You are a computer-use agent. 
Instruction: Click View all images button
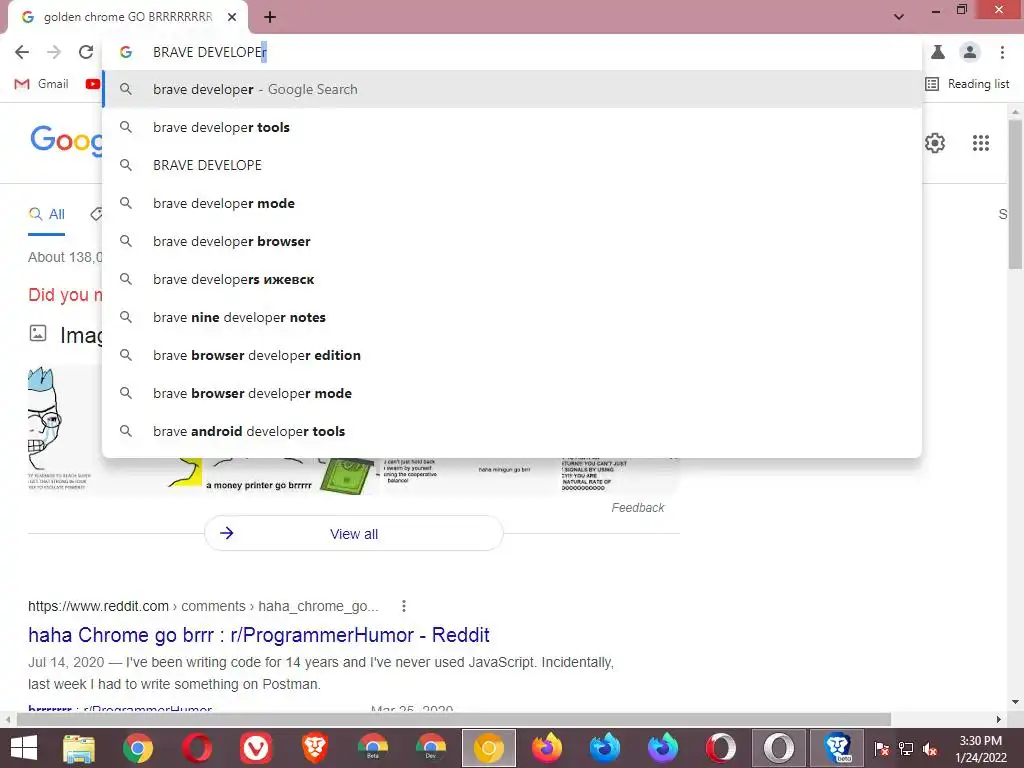point(353,534)
